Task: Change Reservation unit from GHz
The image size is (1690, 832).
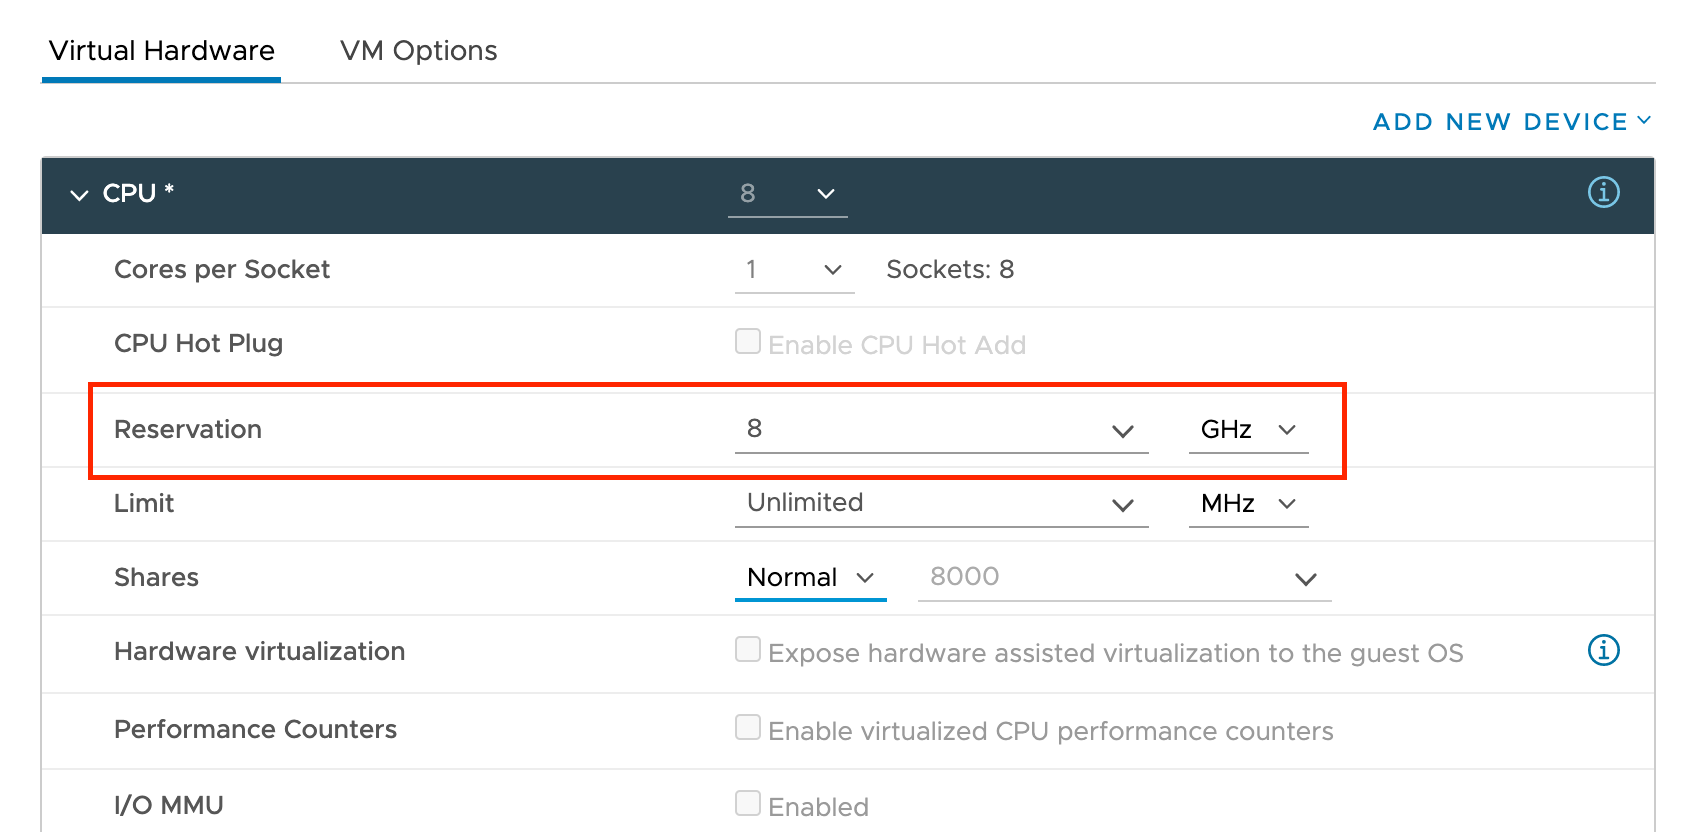Action: (1248, 430)
